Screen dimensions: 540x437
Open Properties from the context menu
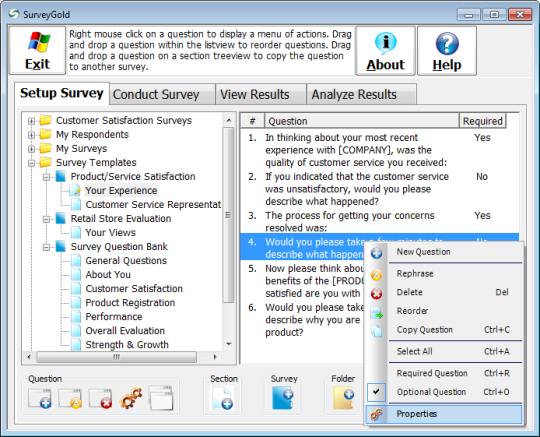444,414
